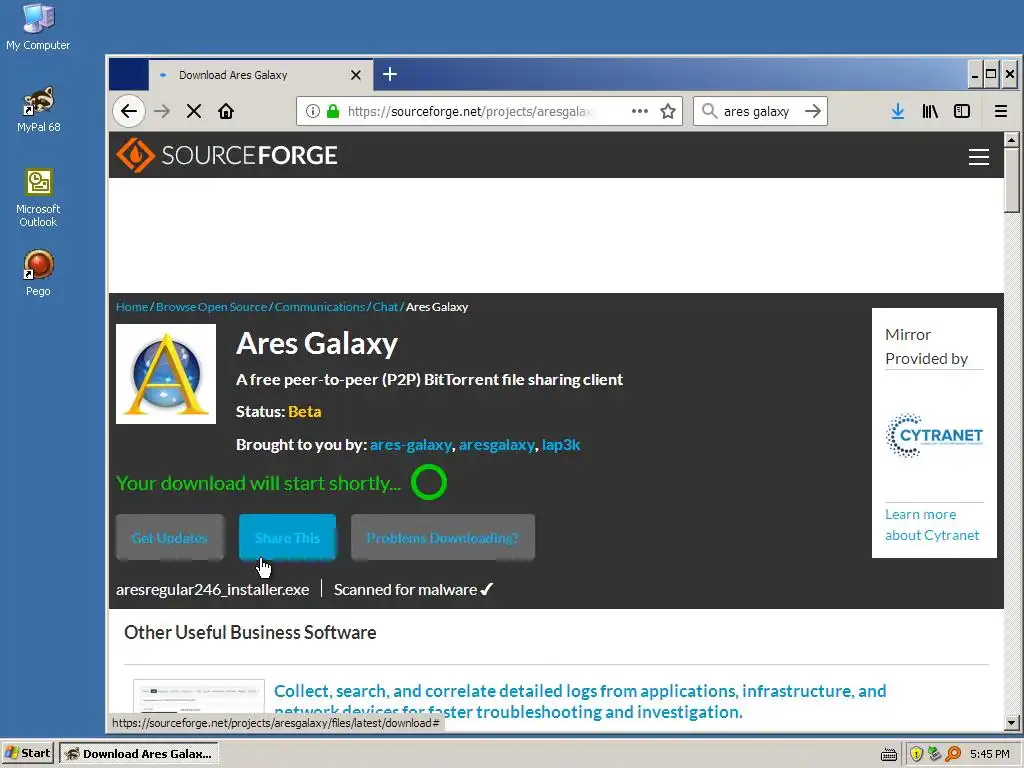Open SourceForge site navigation menu

tap(978, 157)
